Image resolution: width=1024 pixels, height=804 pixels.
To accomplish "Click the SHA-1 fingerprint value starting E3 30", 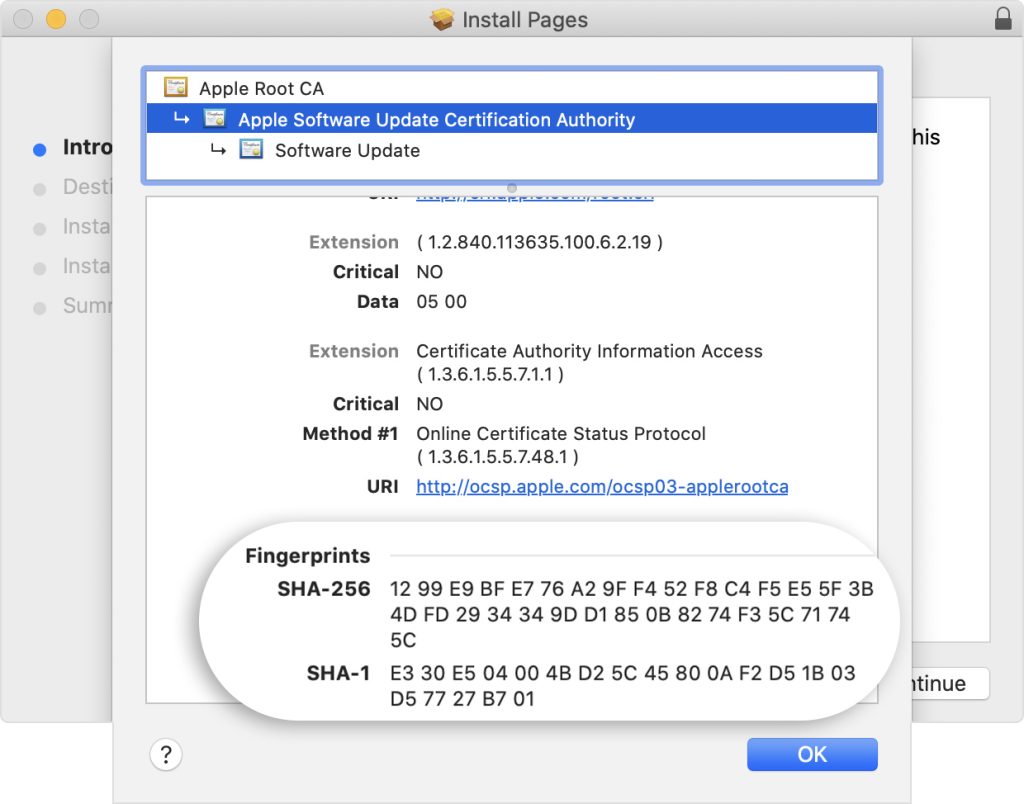I will (x=622, y=686).
